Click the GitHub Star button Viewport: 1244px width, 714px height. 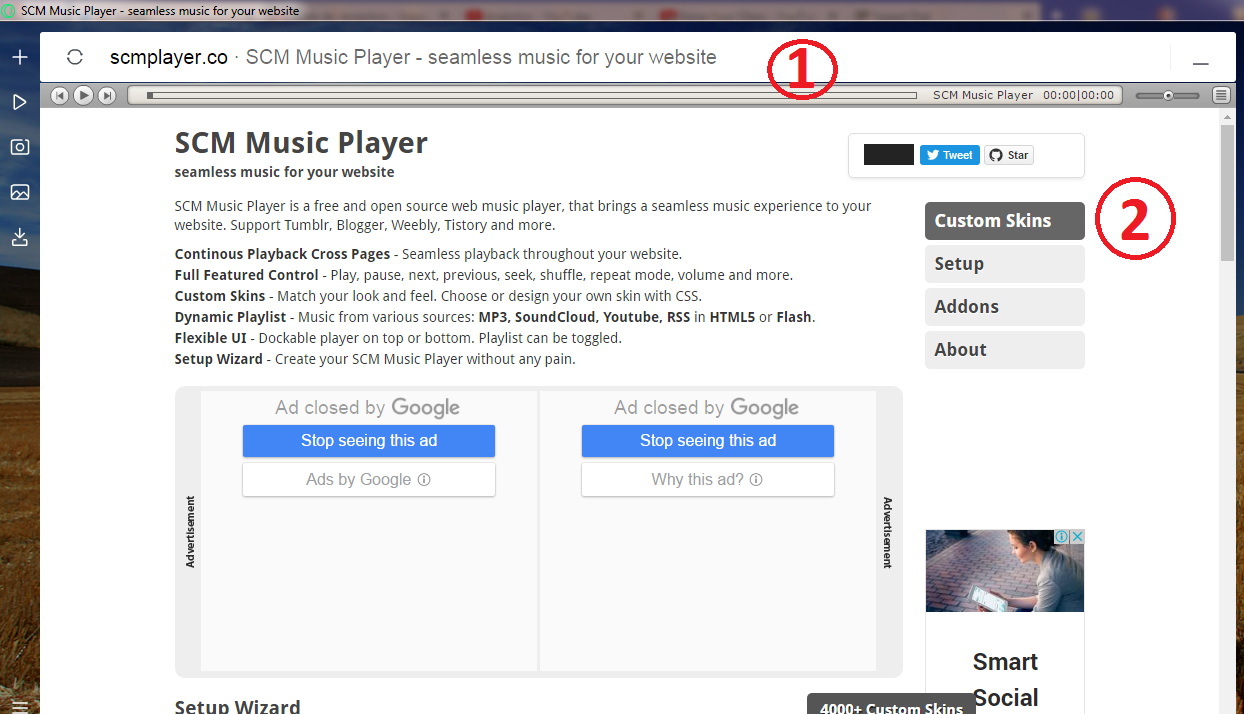tap(1009, 155)
